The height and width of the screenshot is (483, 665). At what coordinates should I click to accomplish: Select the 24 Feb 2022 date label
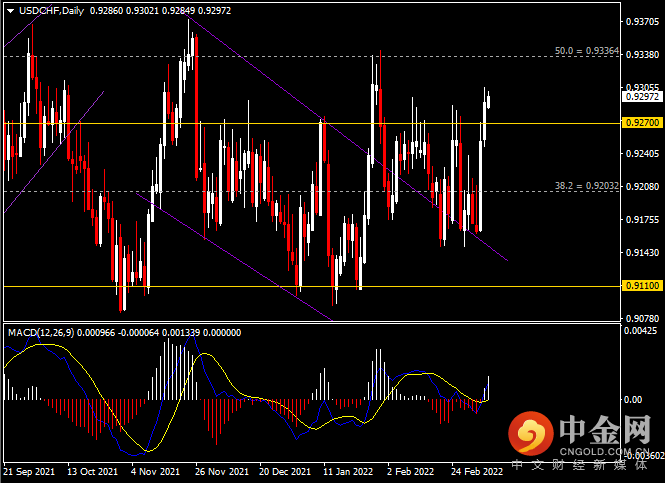coord(476,470)
